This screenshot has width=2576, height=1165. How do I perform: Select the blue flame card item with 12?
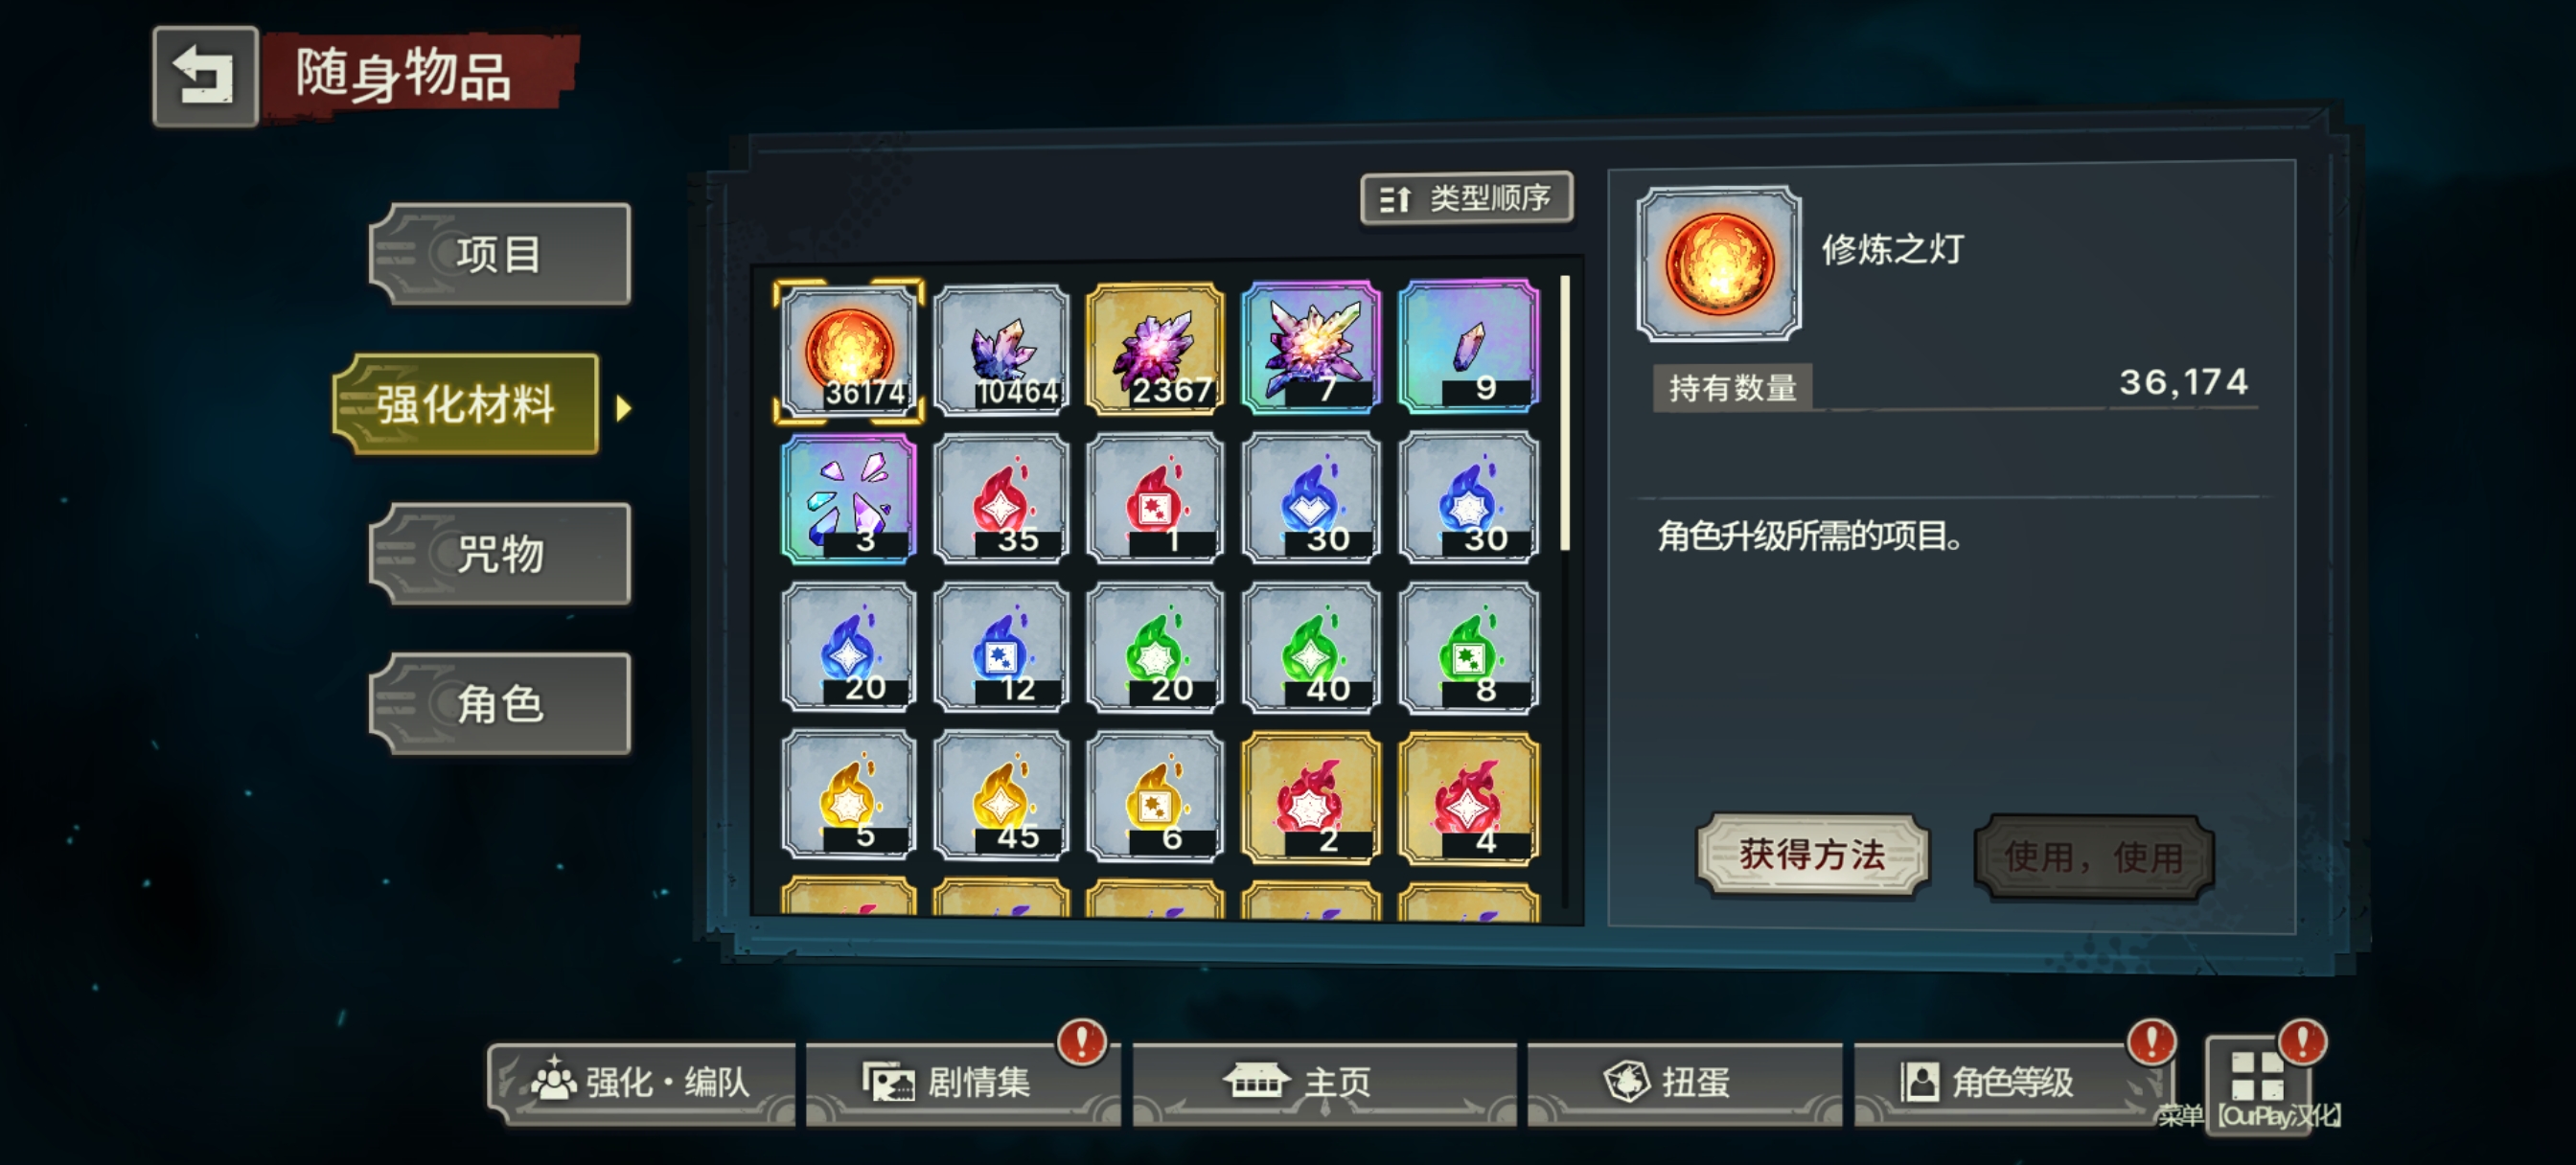coord(1001,648)
